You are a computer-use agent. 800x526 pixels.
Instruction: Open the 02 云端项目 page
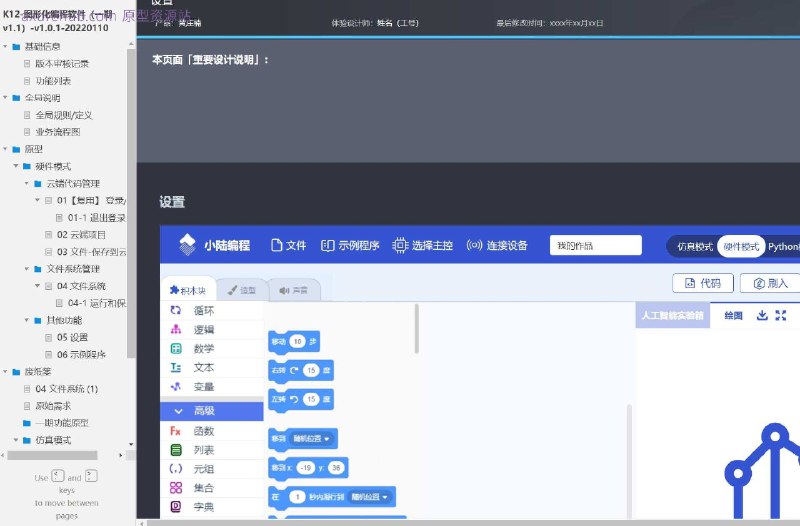[81, 235]
